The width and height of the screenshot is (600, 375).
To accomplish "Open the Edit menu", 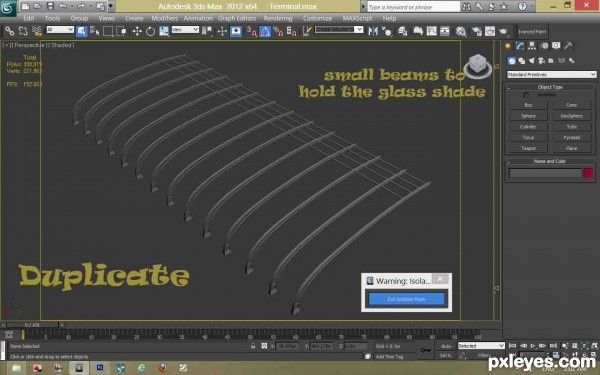I will (29, 18).
